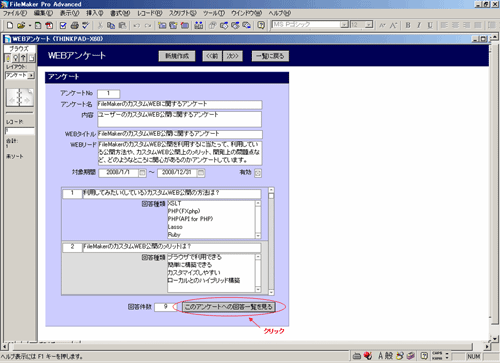Click the Delete Record toolbar icon
The height and width of the screenshot is (363, 500).
(x=185, y=25)
